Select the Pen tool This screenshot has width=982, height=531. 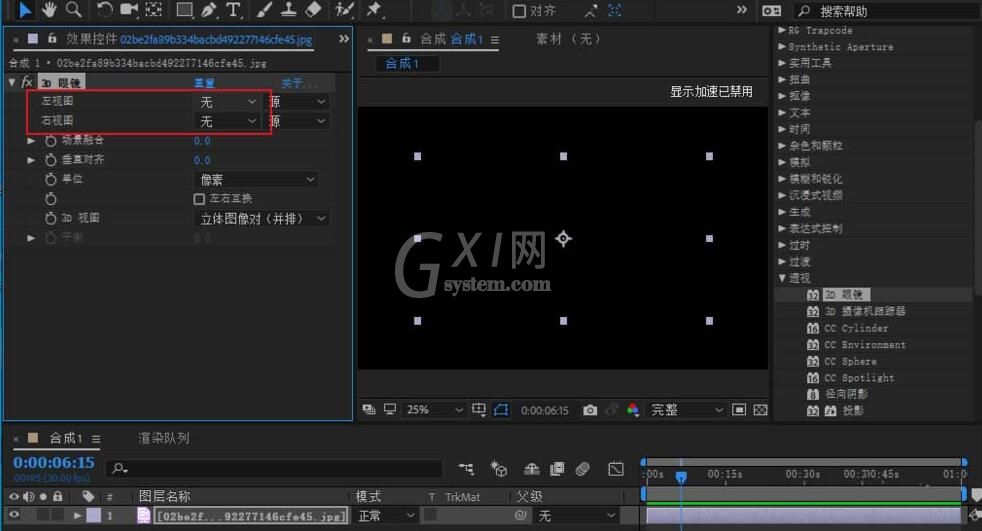[209, 9]
